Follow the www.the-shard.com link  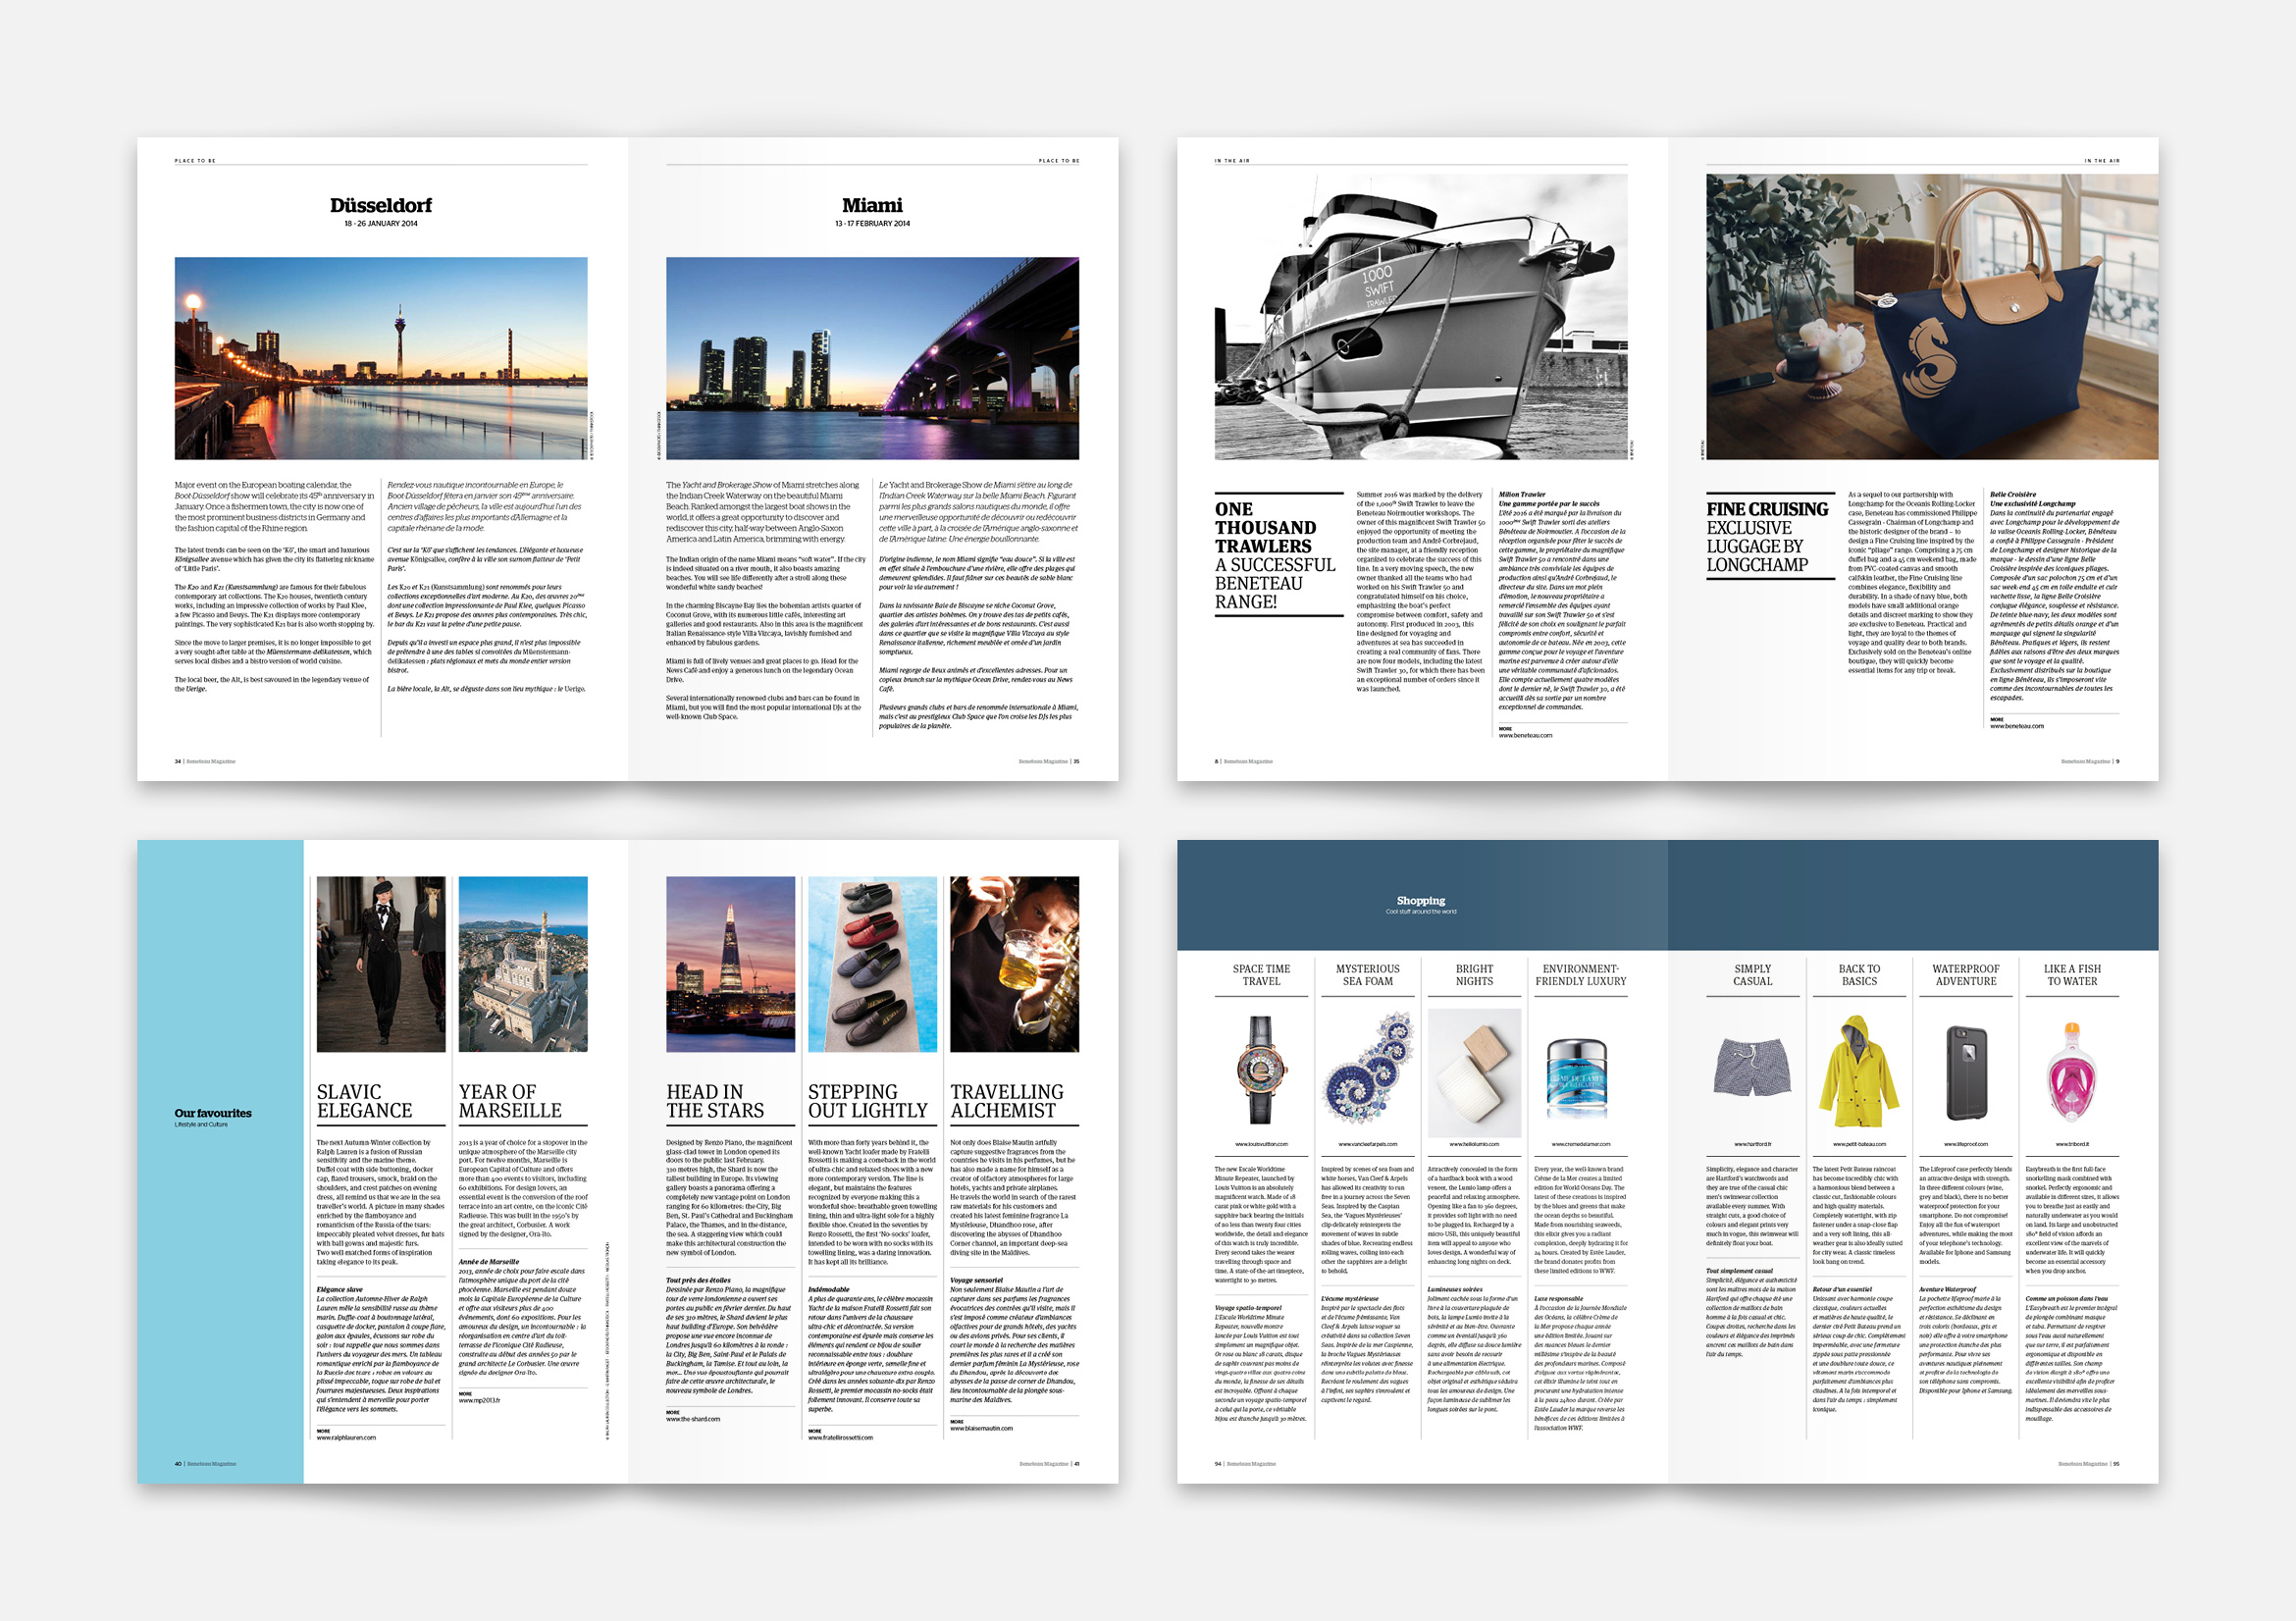[693, 1419]
